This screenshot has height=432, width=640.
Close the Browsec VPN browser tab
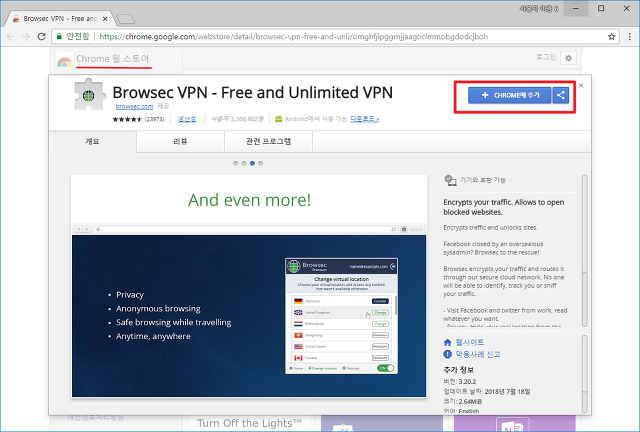click(105, 19)
